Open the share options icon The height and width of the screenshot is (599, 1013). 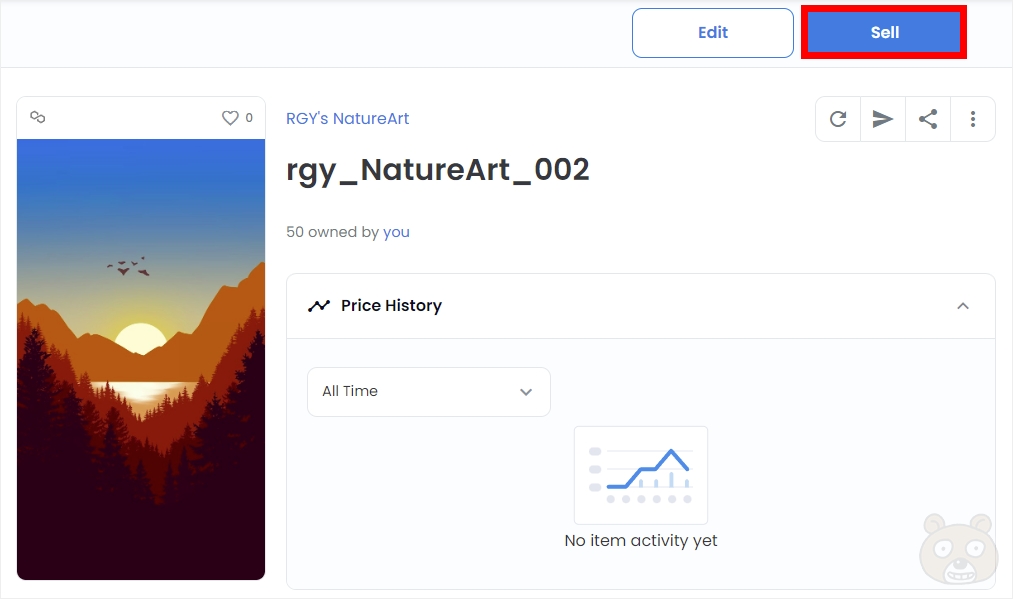tap(928, 119)
